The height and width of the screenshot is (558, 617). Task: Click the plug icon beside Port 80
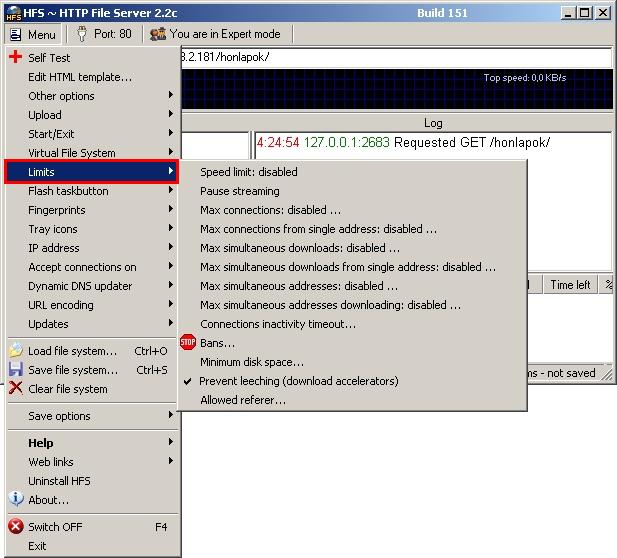click(82, 34)
